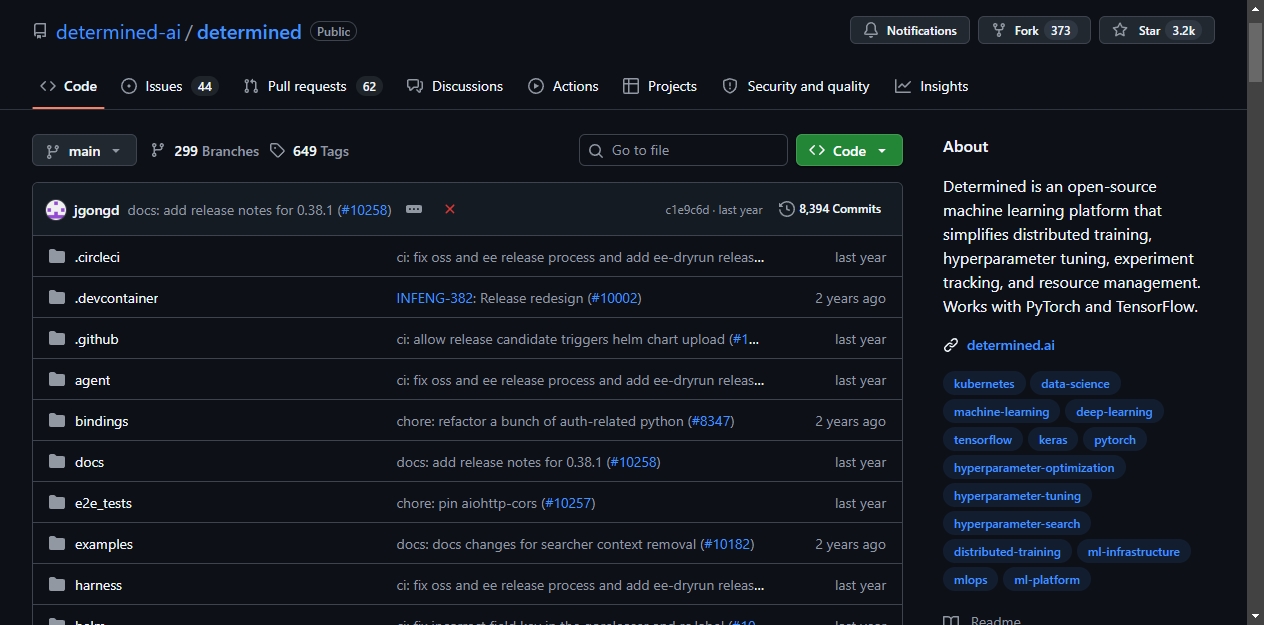Image resolution: width=1264 pixels, height=625 pixels.
Task: Select the mlops topic tag
Action: (970, 579)
